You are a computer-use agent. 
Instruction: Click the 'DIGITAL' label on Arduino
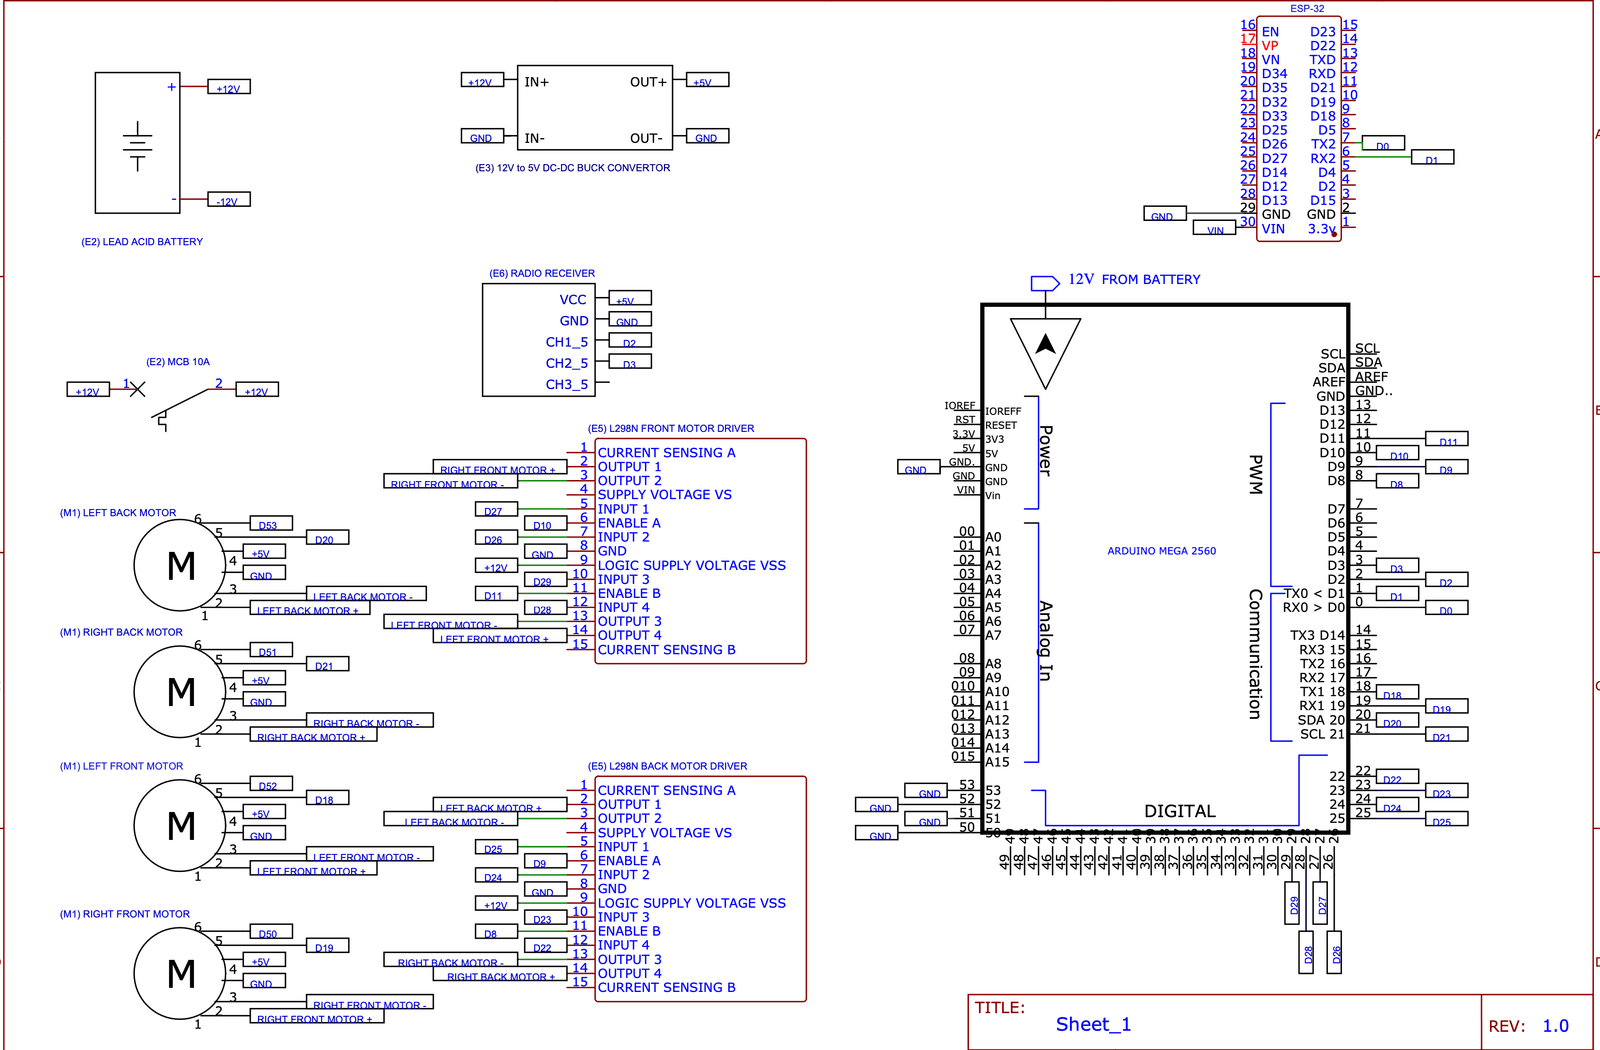[x=1180, y=811]
